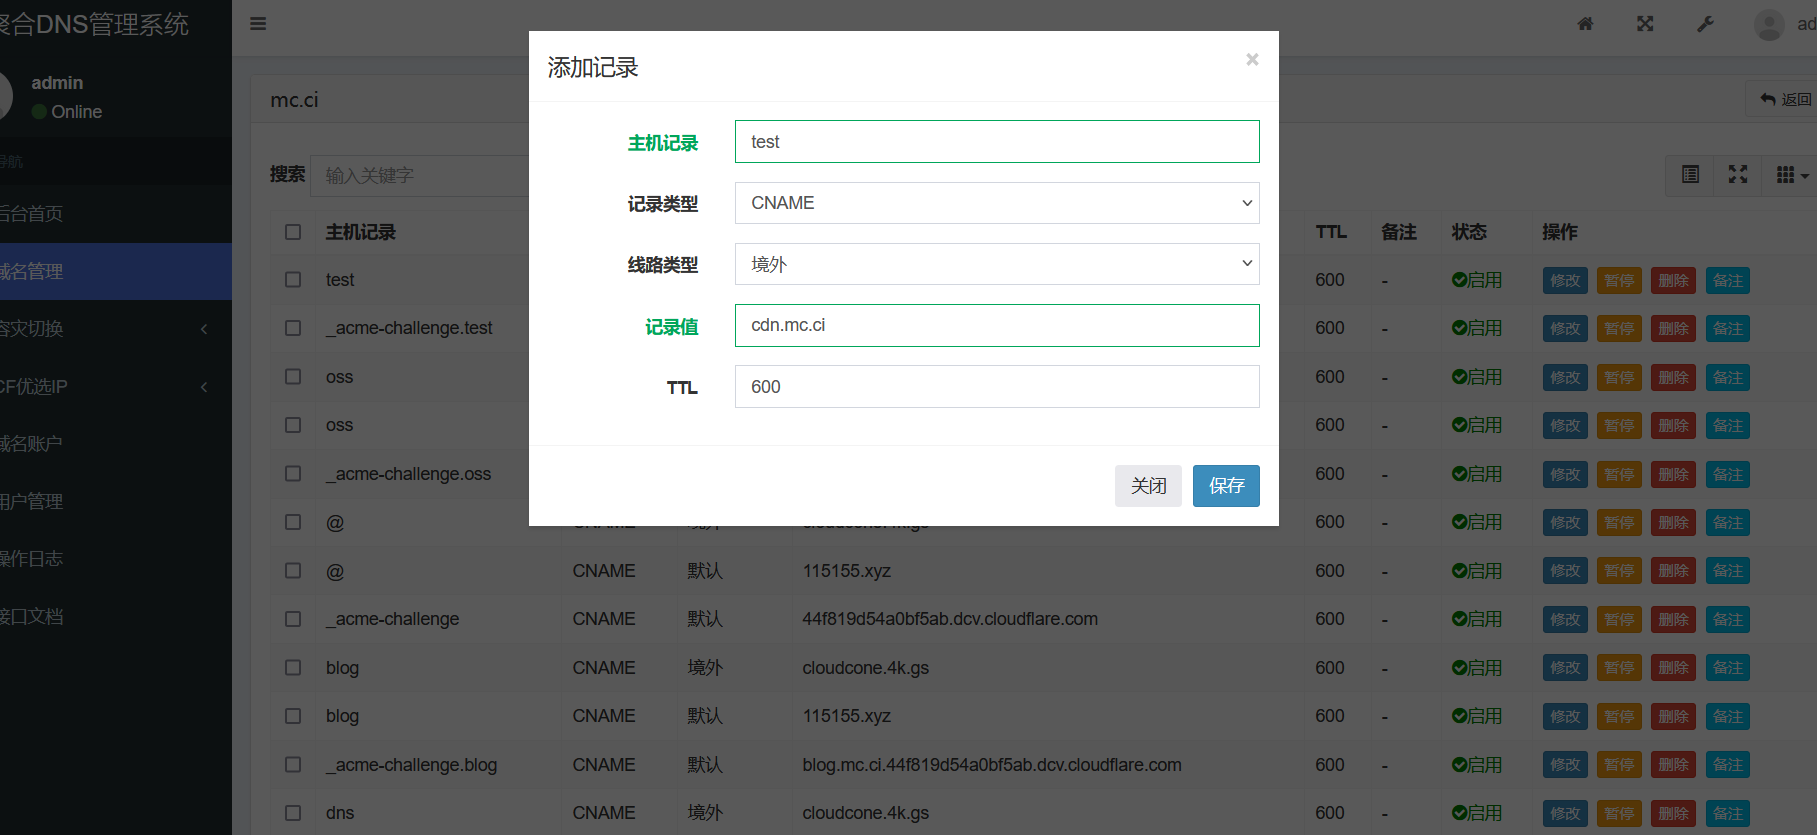Screen dimensions: 1817x835
Task: Check the _acme-challenge.oss row checkbox
Action: tap(293, 473)
